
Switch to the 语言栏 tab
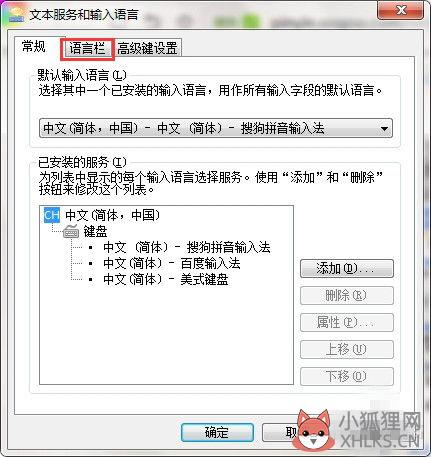[87, 49]
